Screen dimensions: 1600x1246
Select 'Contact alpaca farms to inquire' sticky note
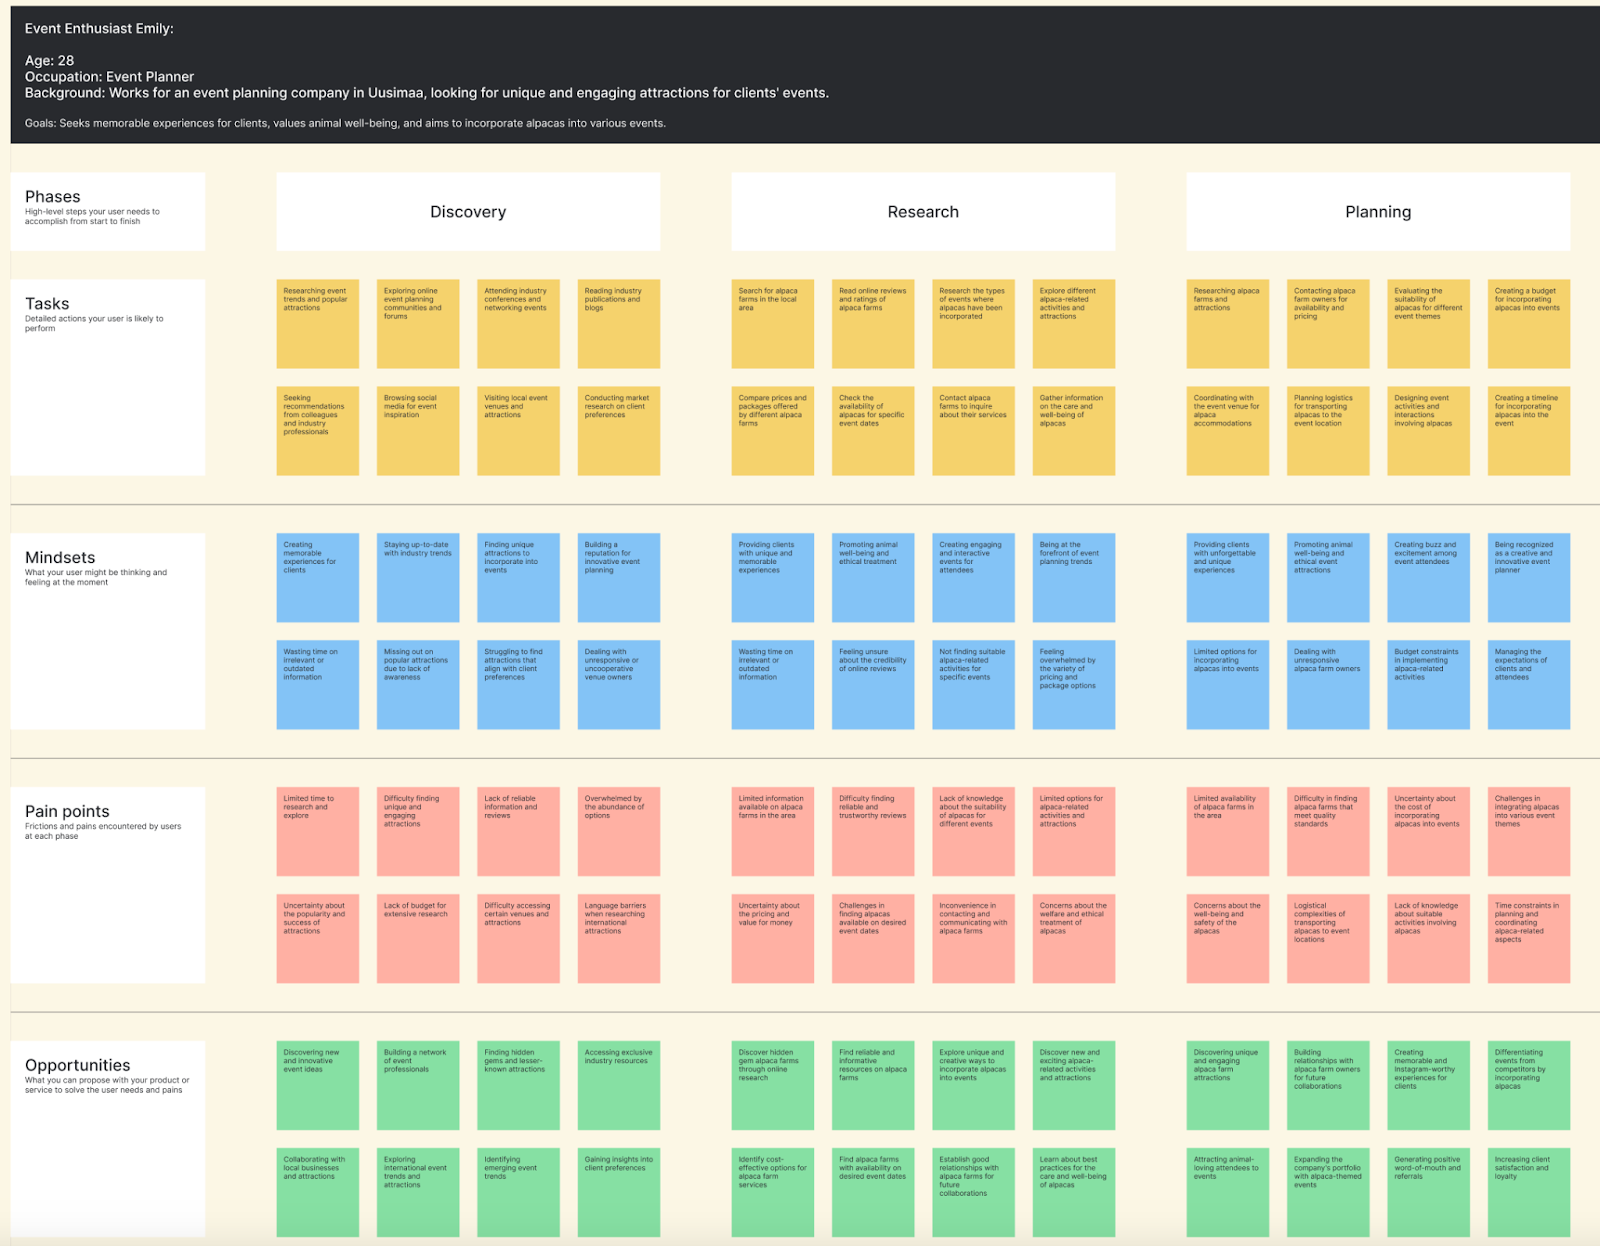click(x=974, y=430)
